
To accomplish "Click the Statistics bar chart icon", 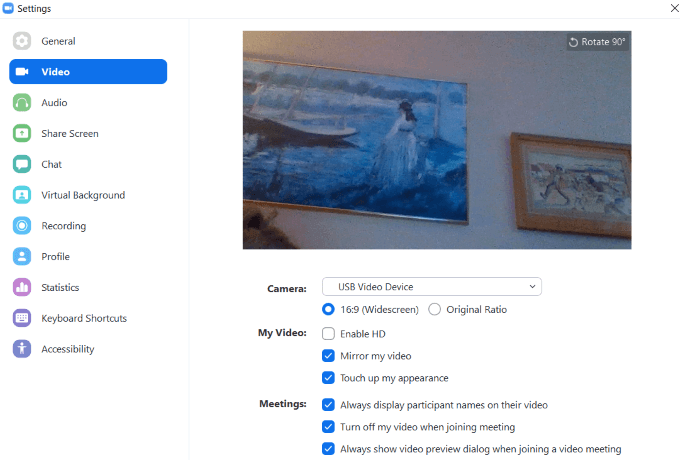I will click(22, 287).
